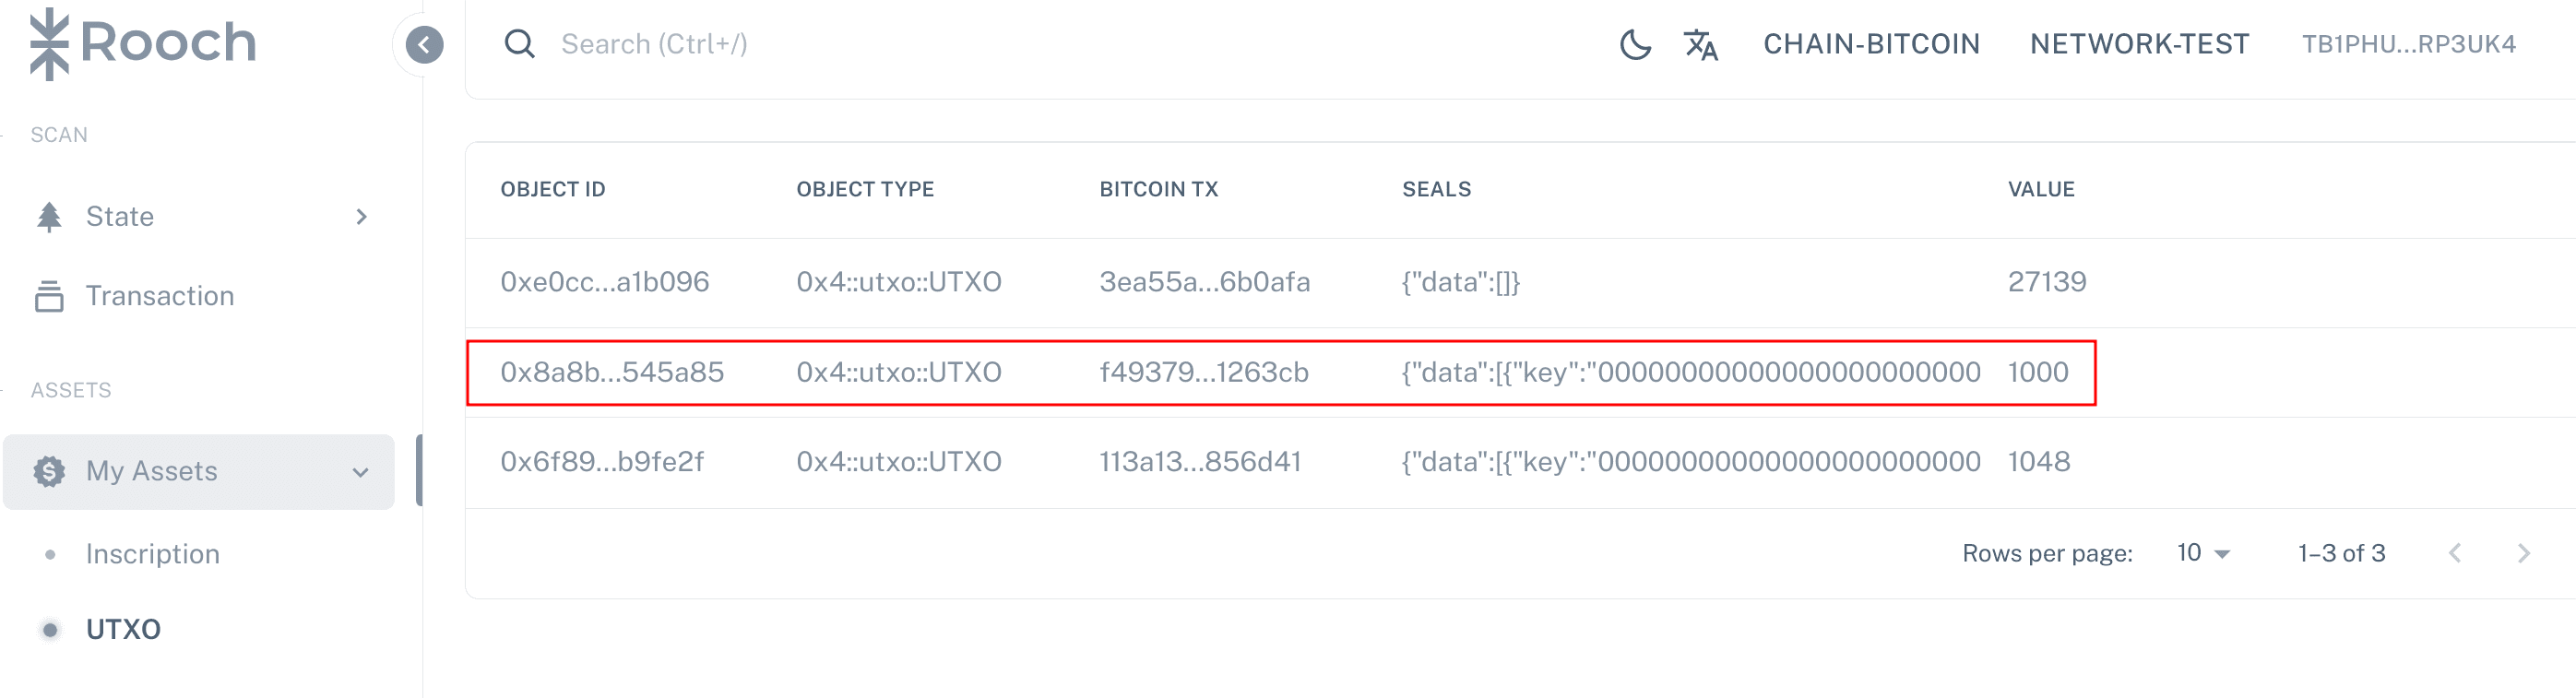Open the Inscription submenu item

tap(153, 554)
